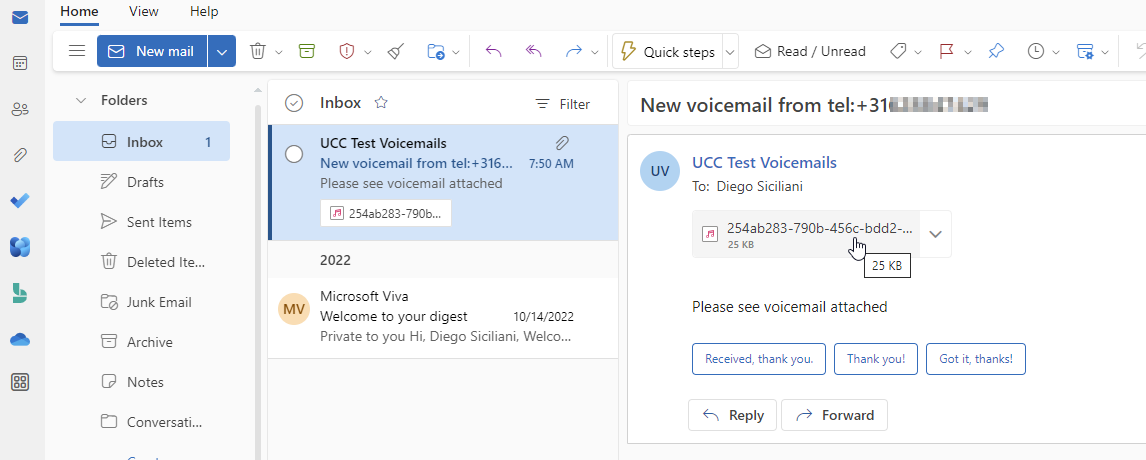Open the To Do checkmark app

click(x=20, y=201)
